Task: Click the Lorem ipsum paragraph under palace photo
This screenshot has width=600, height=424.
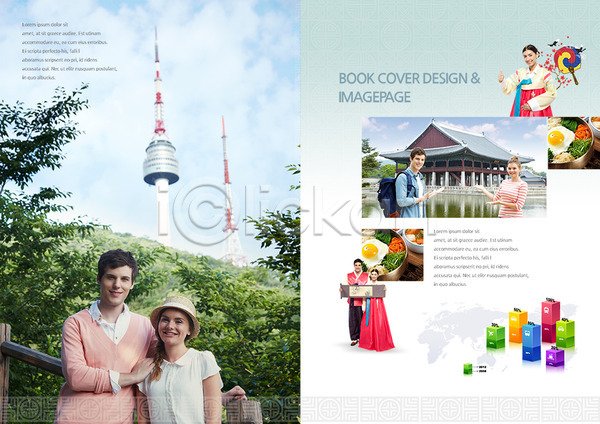Action: point(480,258)
